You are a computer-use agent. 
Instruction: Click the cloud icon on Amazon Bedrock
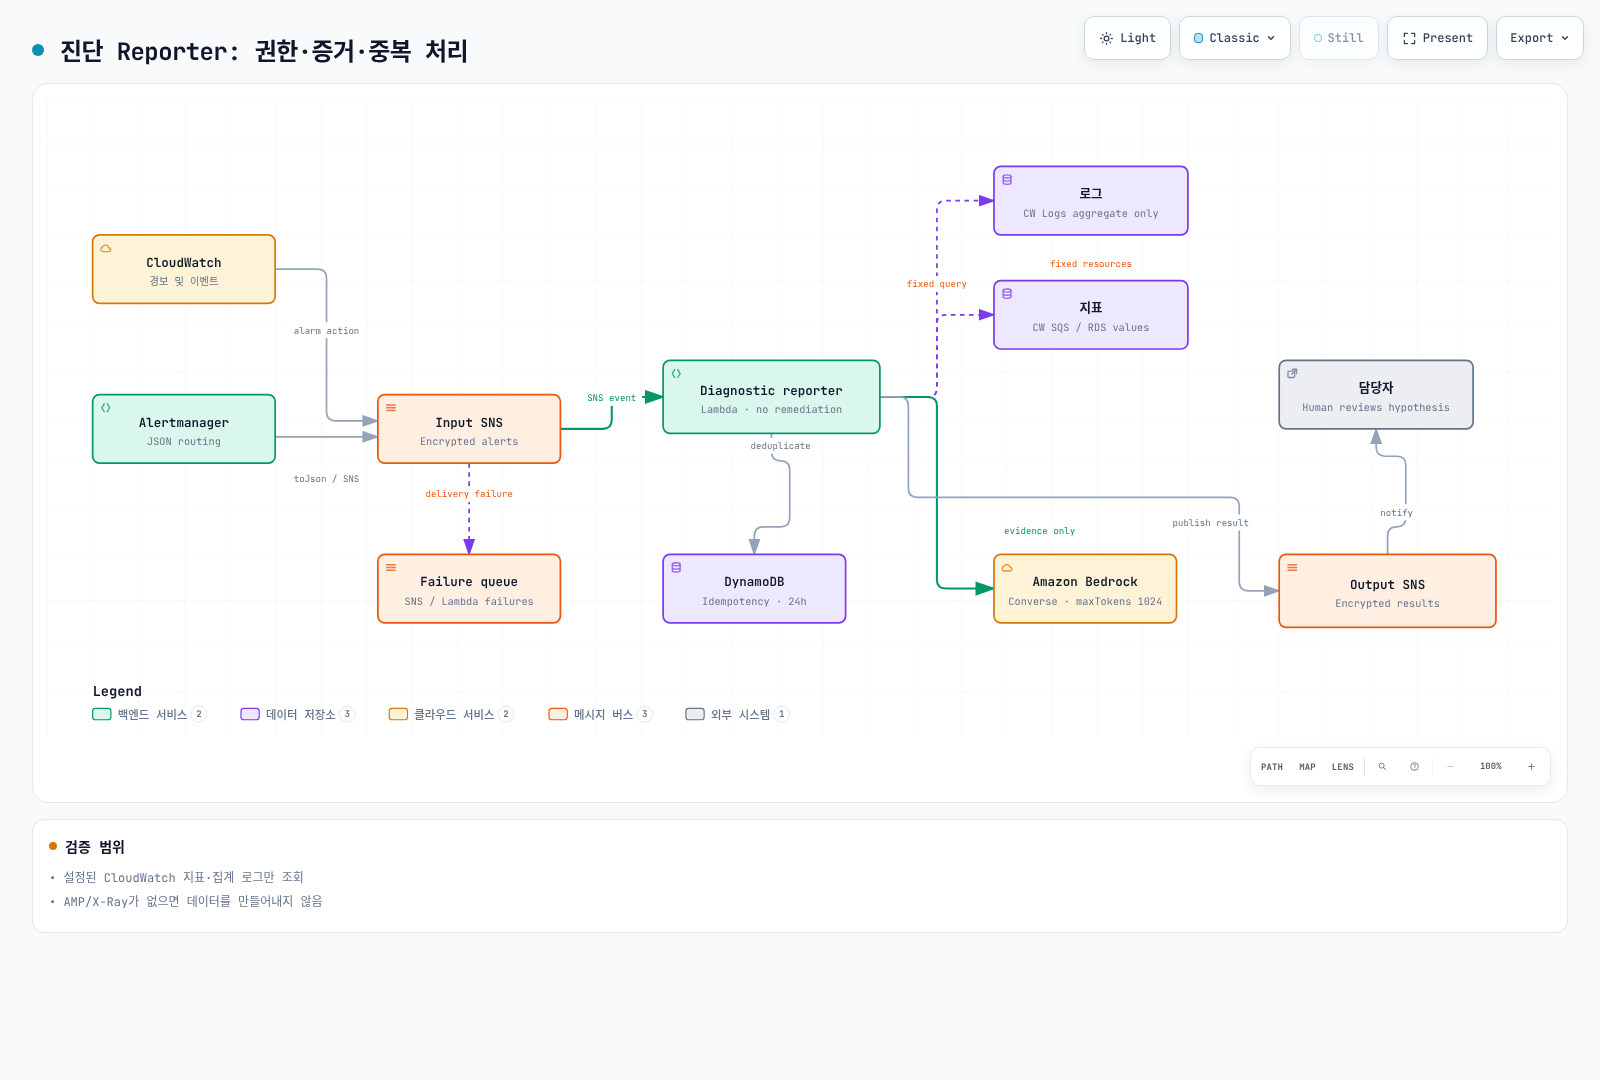1007,568
